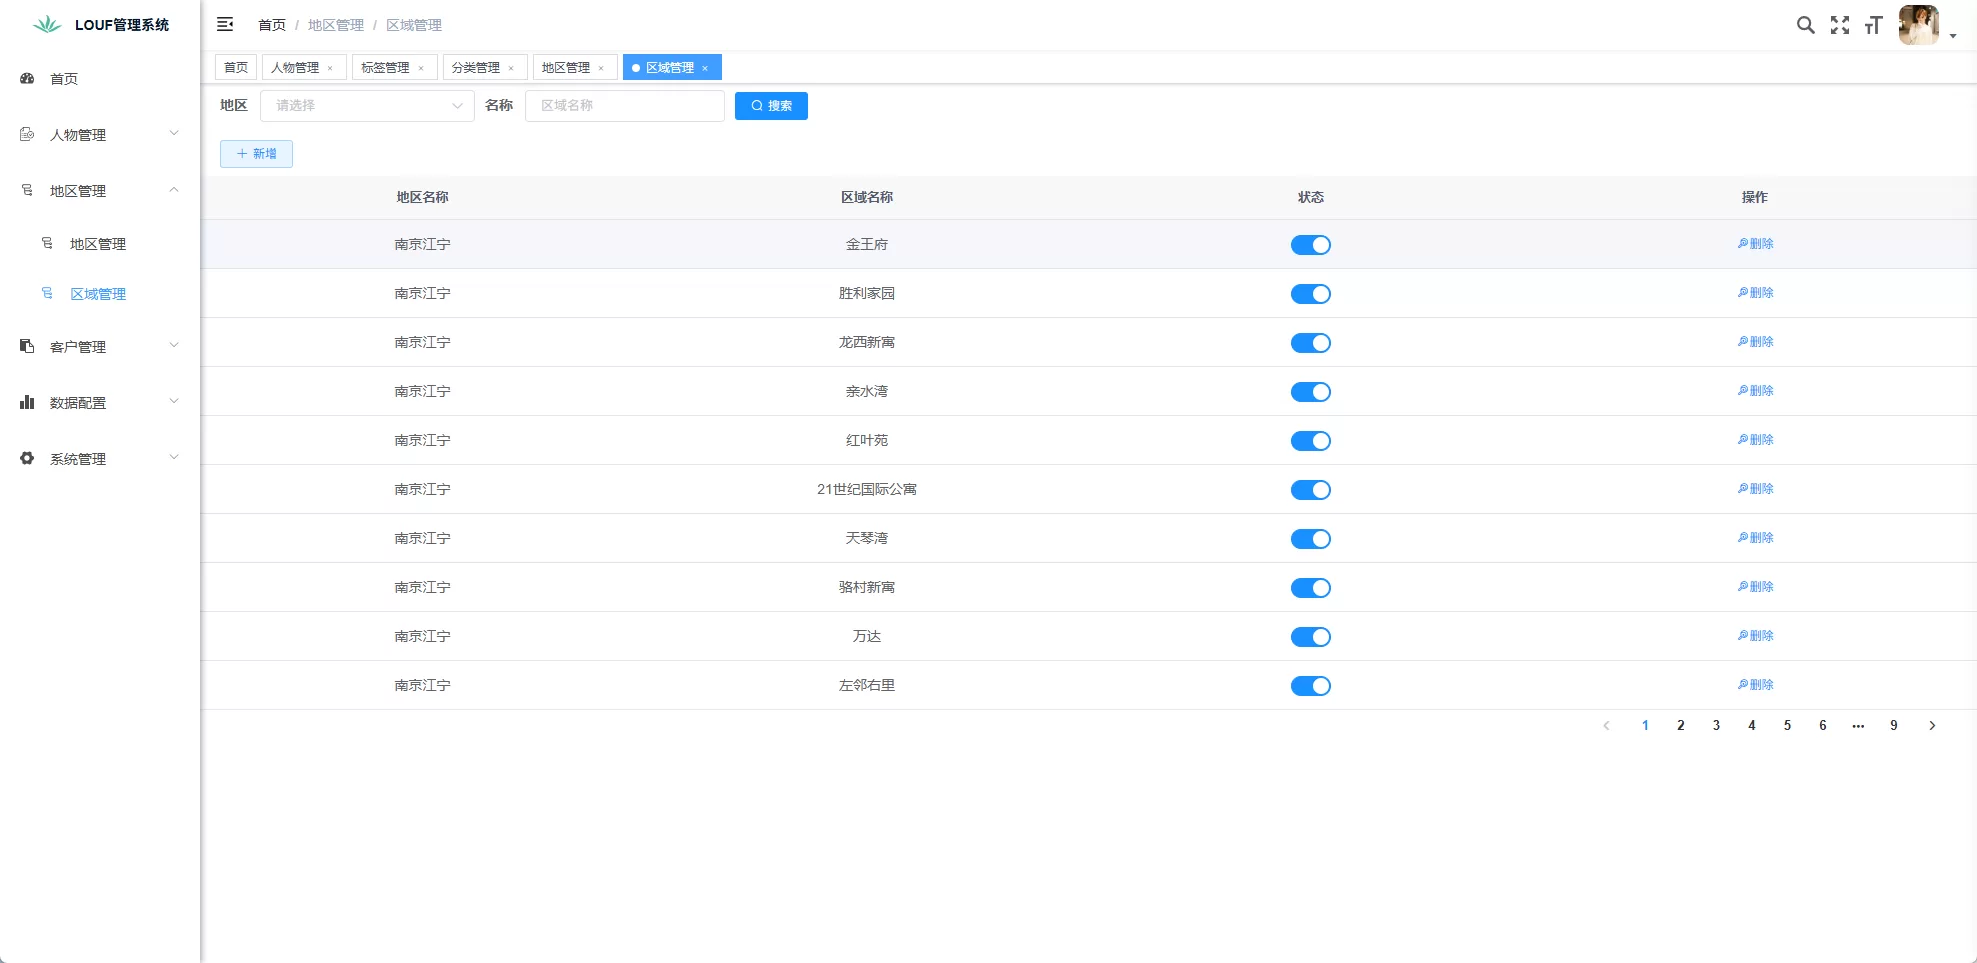Click the blue 搜索 button
Viewport: 1977px width, 963px height.
771,106
